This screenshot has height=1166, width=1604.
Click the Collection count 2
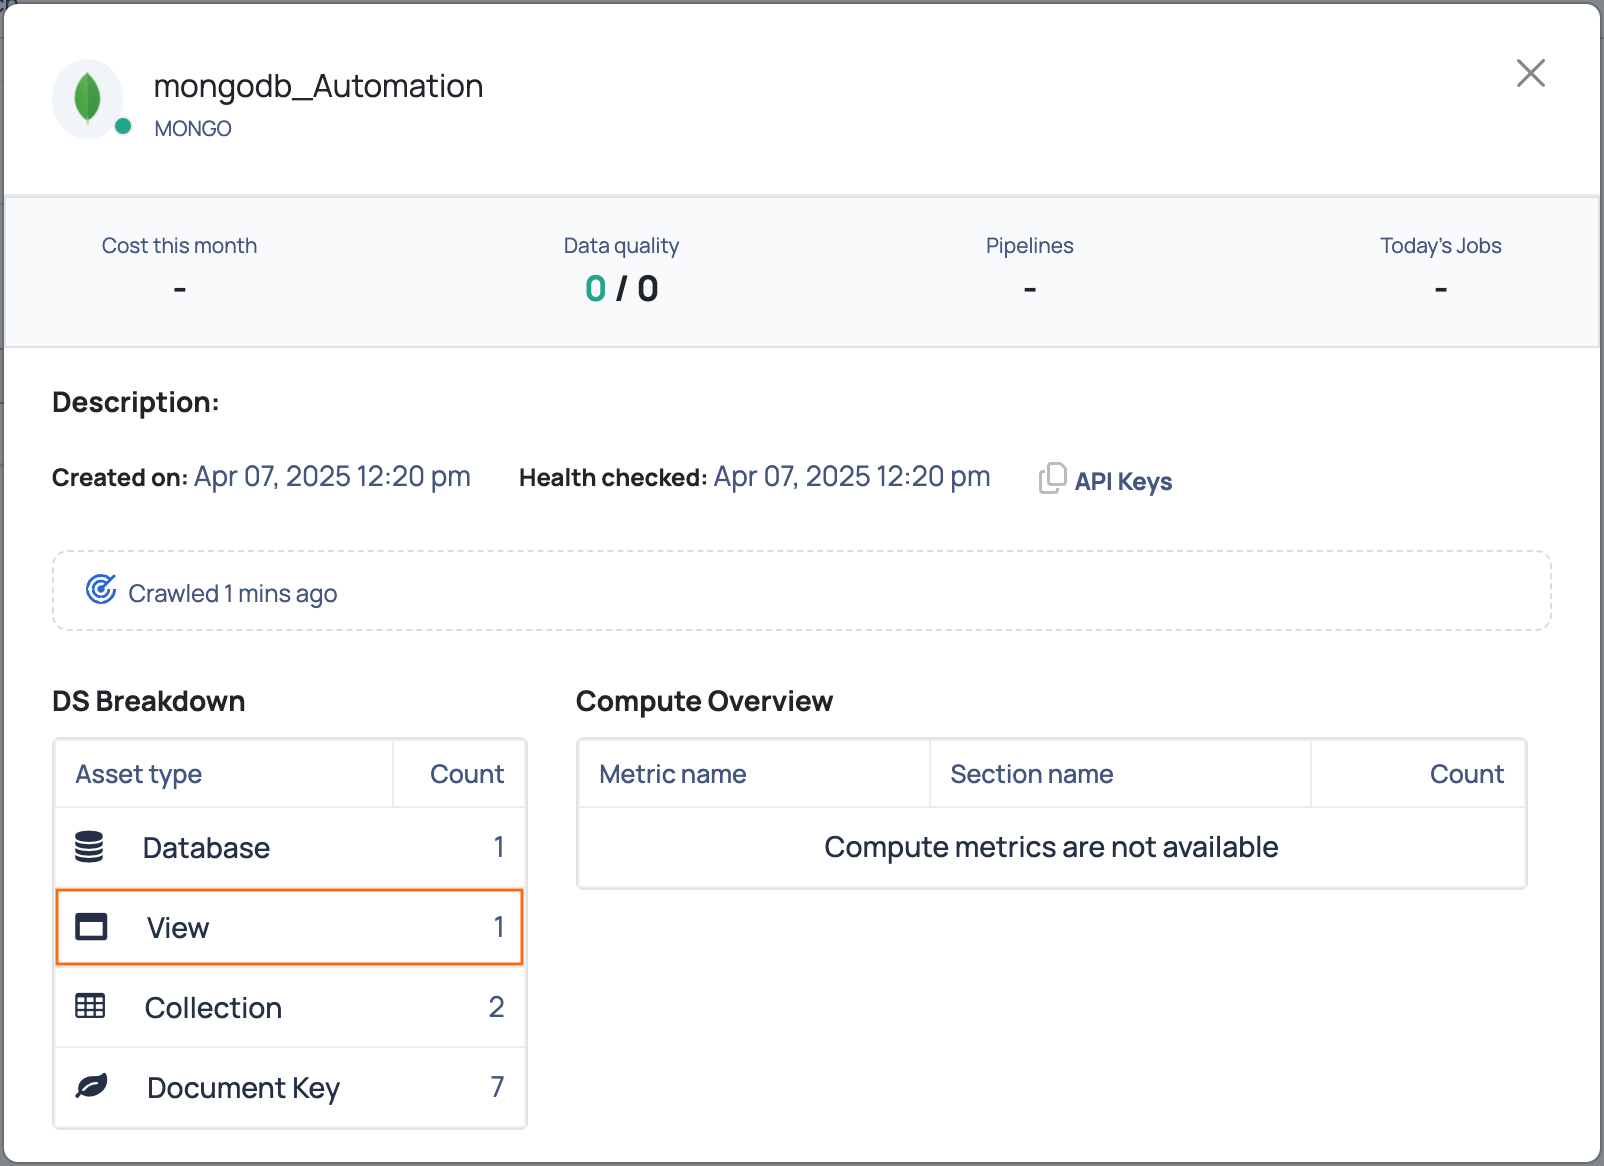click(x=496, y=1007)
